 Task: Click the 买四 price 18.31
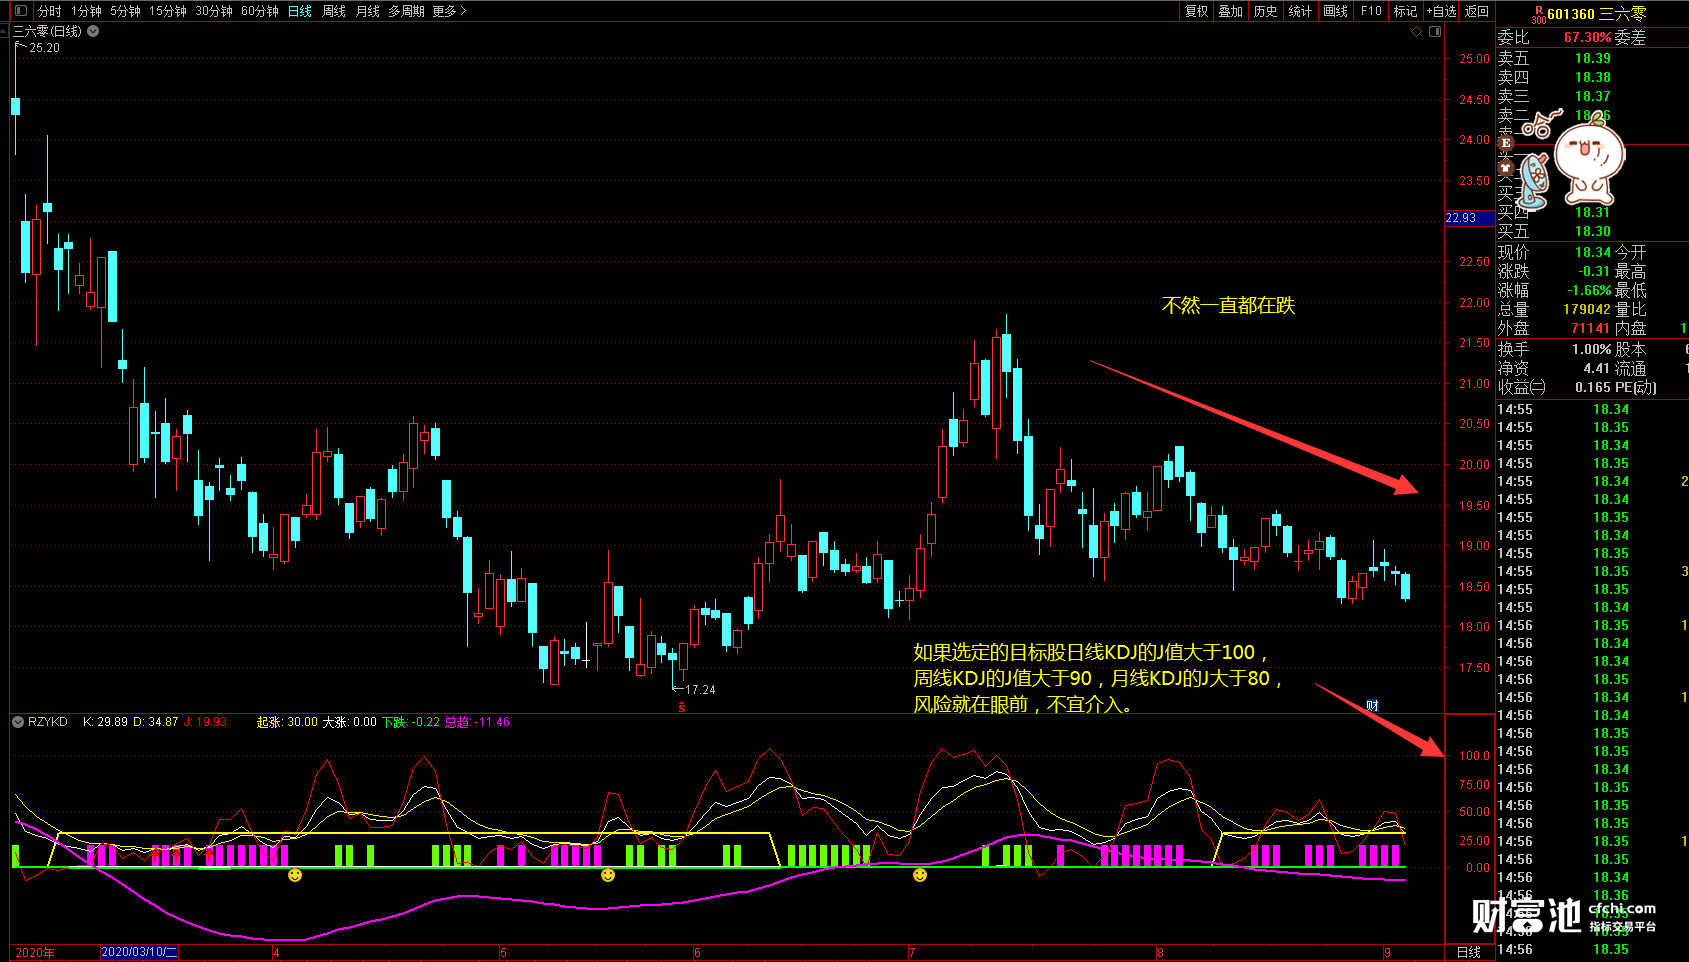[1593, 212]
